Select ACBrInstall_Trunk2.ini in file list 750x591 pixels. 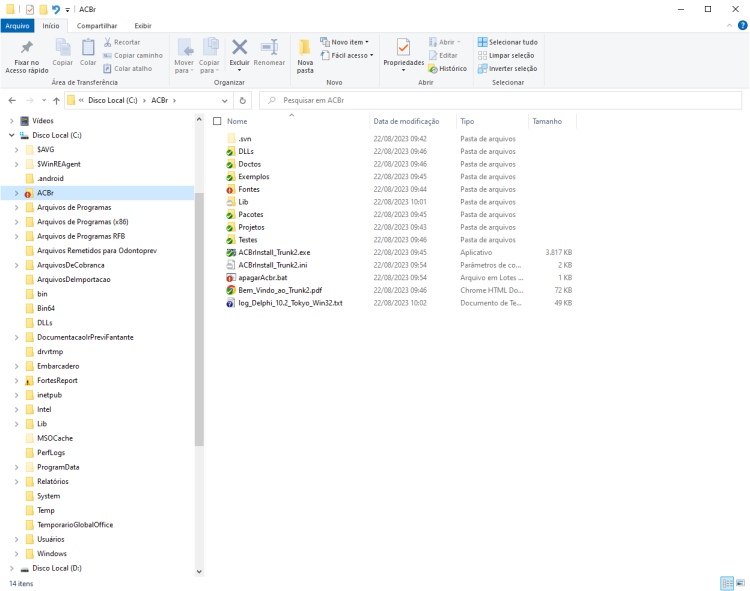[273, 265]
